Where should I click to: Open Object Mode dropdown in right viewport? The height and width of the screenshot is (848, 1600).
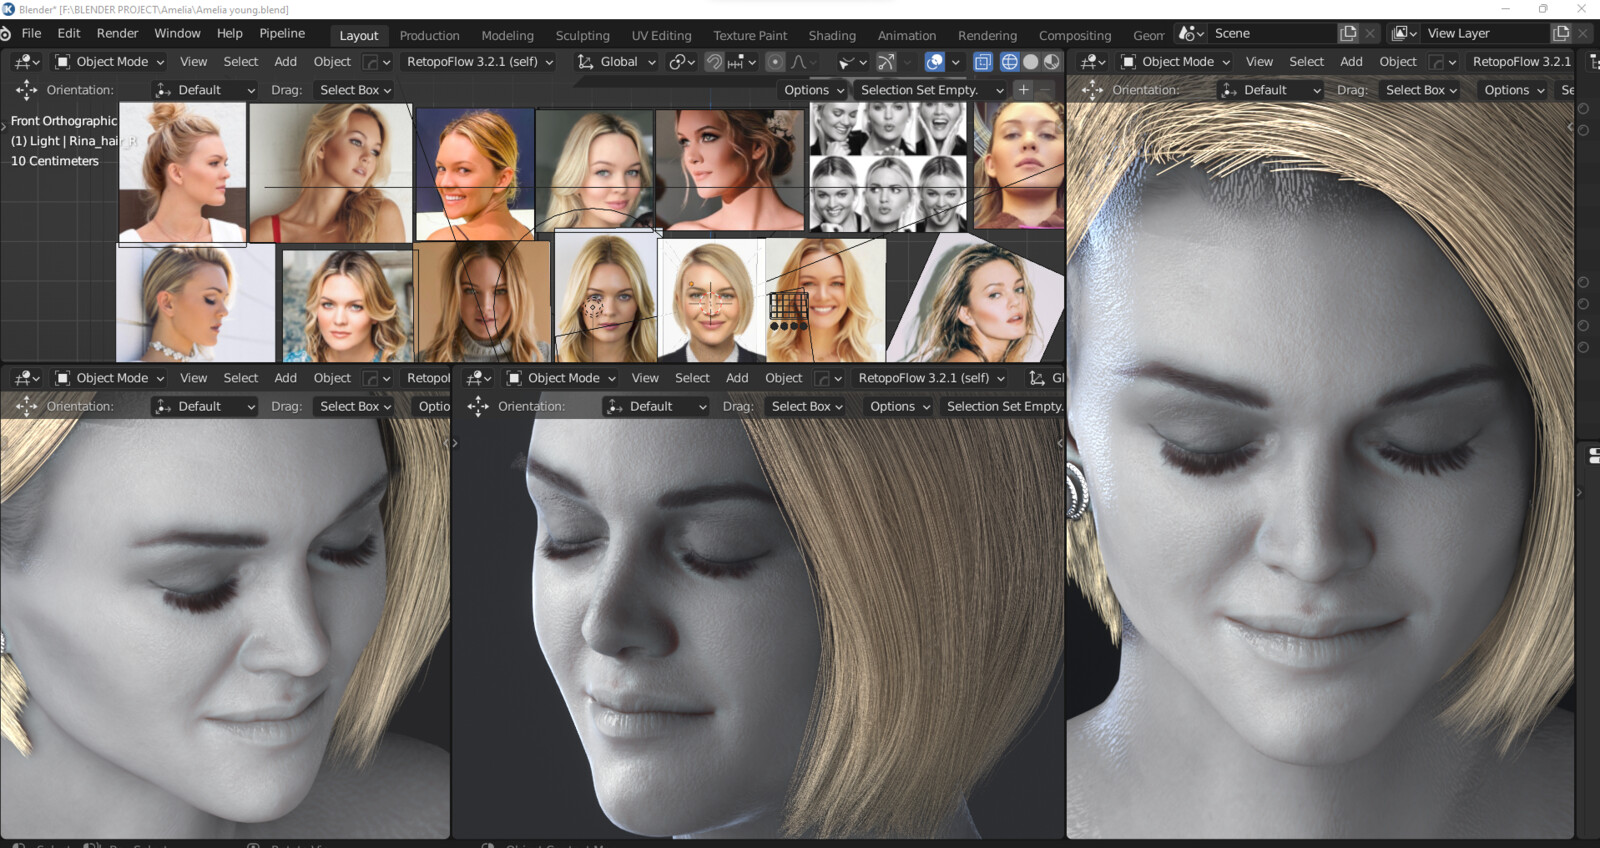[x=1175, y=61]
